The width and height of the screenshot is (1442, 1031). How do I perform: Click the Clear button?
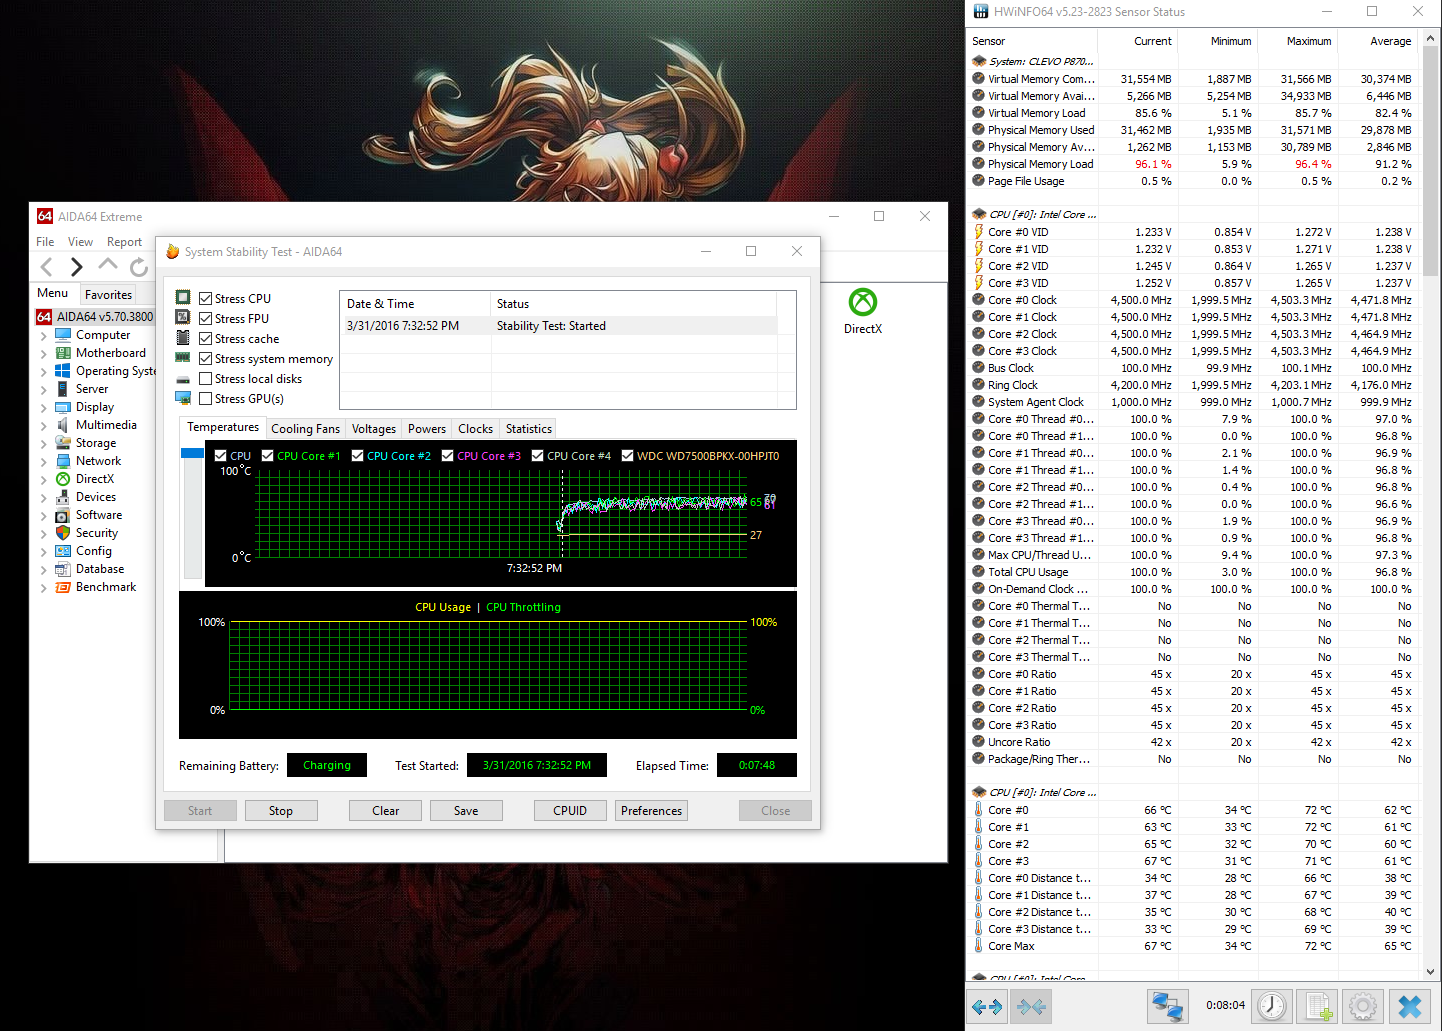point(385,811)
